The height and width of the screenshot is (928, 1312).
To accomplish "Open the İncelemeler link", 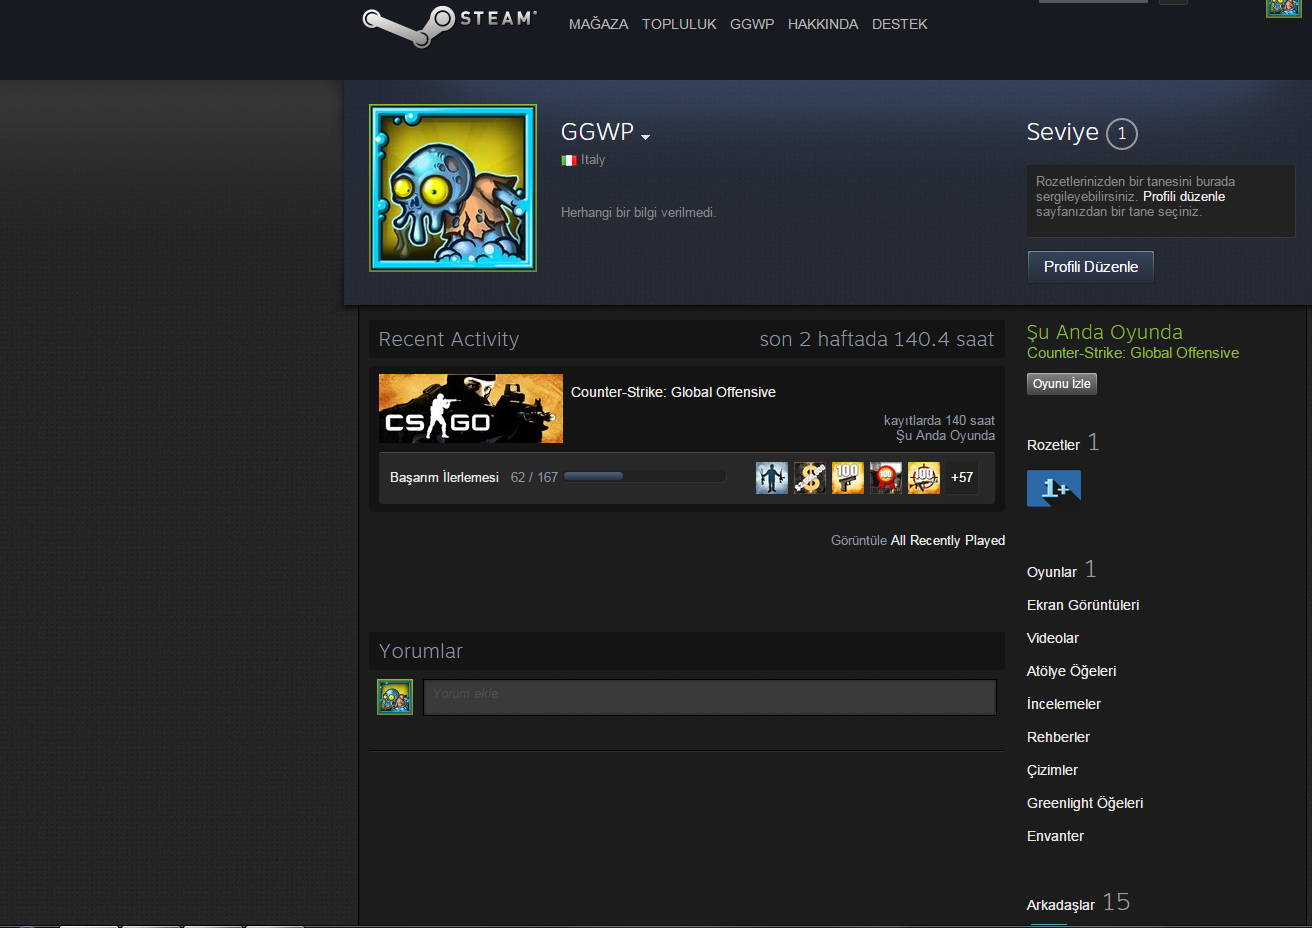I will (1064, 704).
